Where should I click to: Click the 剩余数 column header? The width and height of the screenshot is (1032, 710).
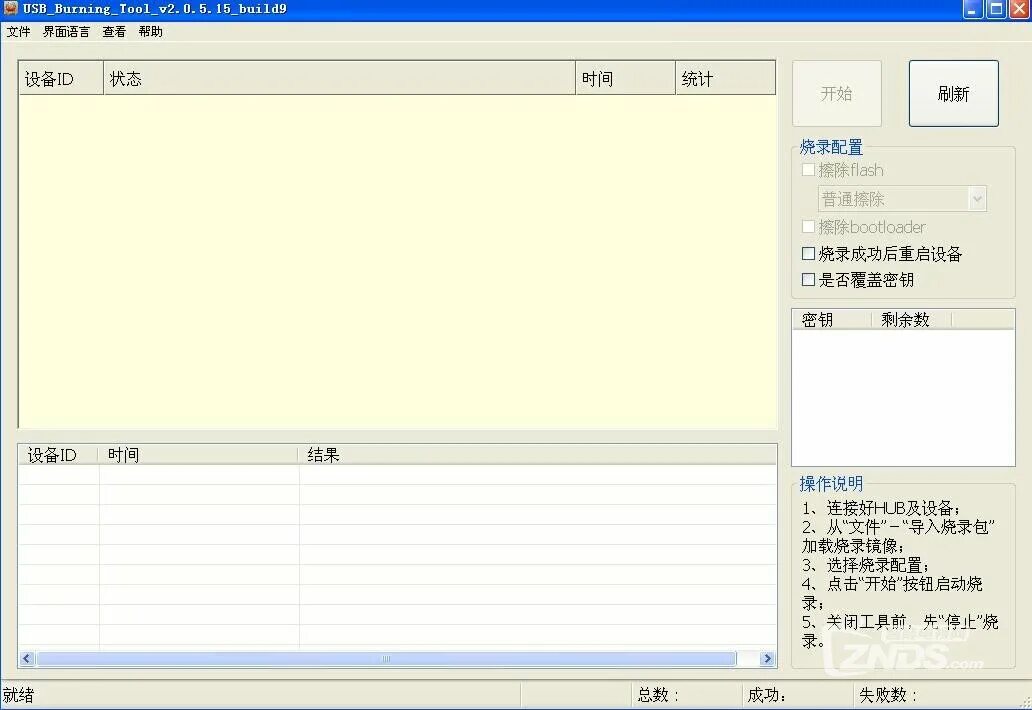point(912,320)
